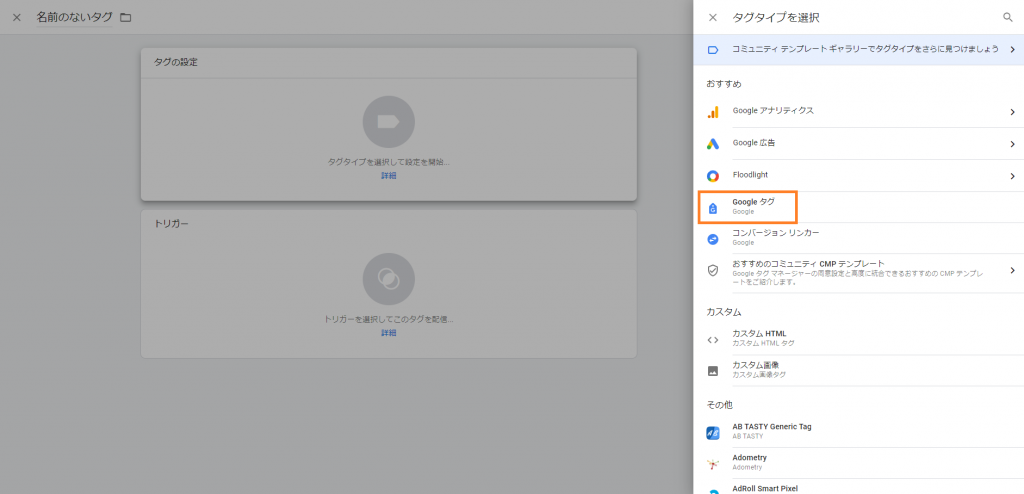Choose カスタム画像 tag type

point(858,370)
